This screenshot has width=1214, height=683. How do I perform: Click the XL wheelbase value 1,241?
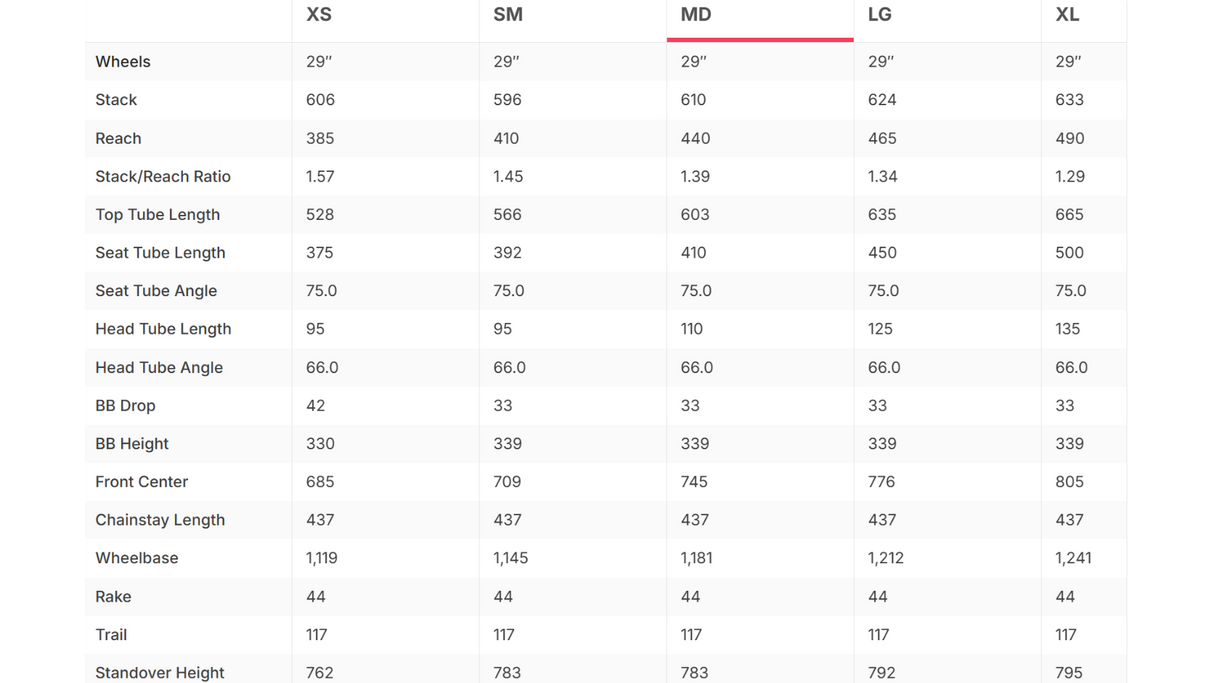click(x=1073, y=558)
